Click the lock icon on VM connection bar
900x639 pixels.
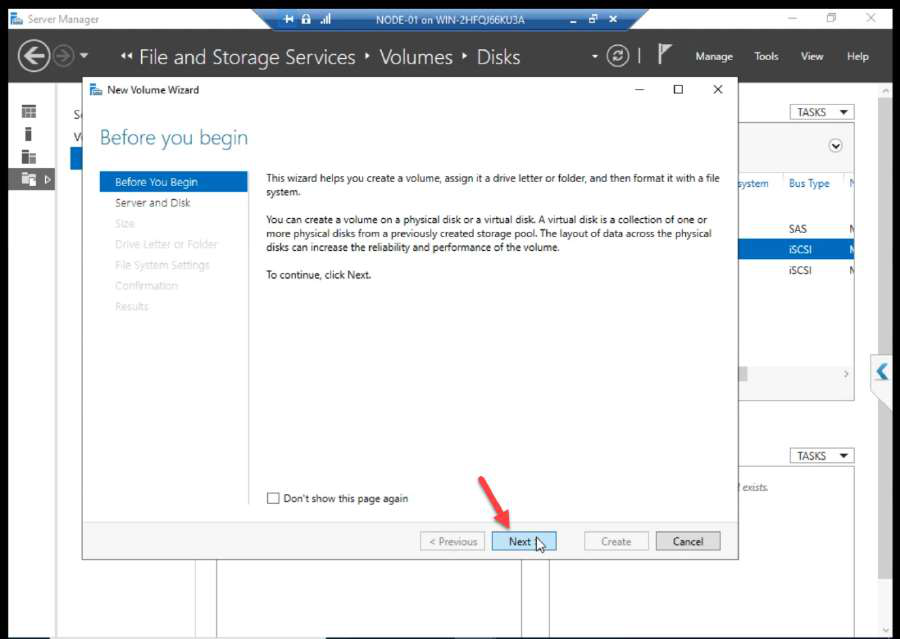coord(306,20)
